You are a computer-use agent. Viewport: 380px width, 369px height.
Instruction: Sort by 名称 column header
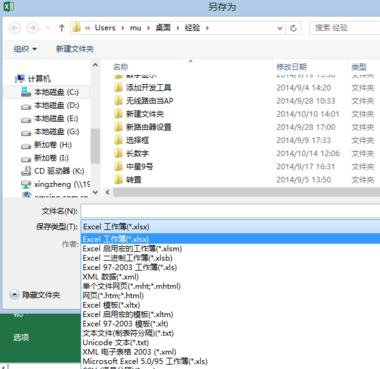[121, 67]
